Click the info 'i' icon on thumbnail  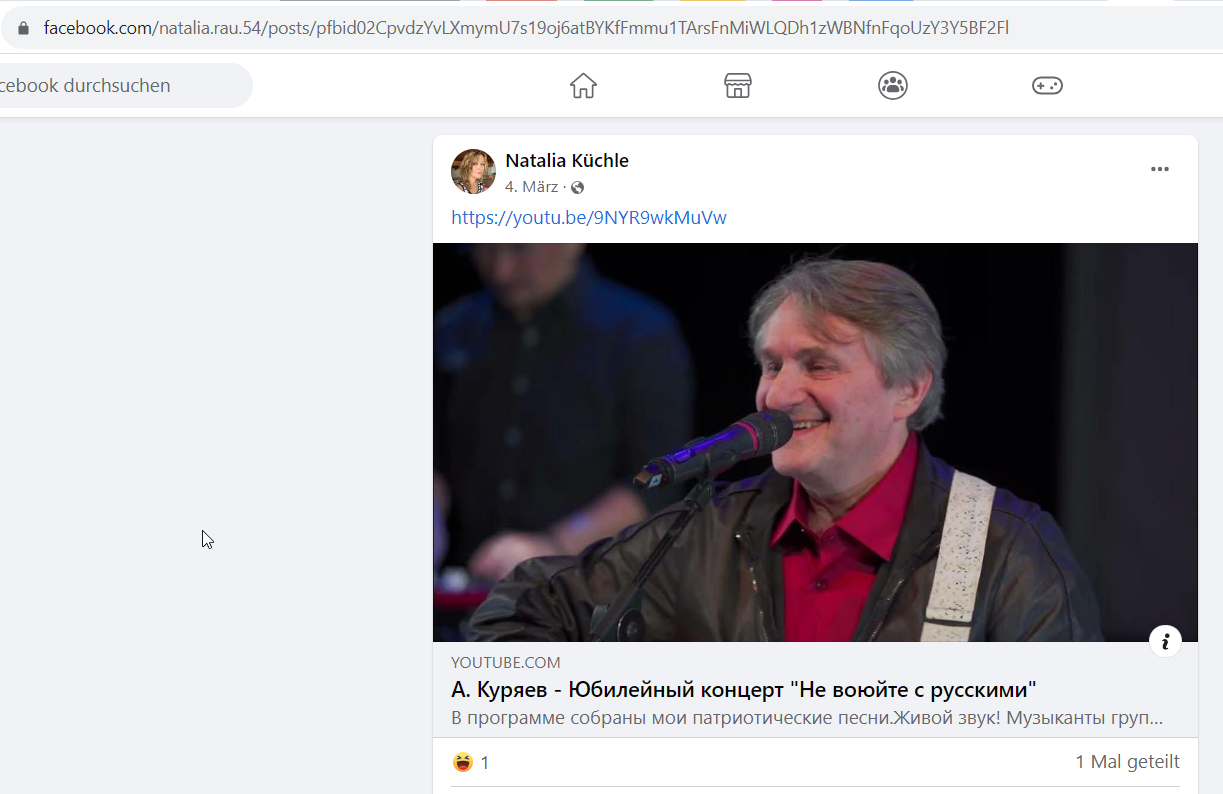pyautogui.click(x=1165, y=641)
